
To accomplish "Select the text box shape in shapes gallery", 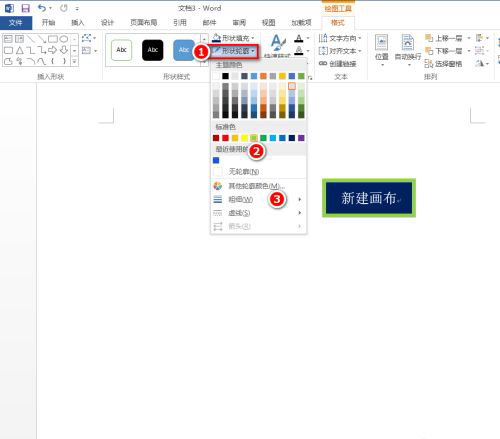I will [8, 39].
